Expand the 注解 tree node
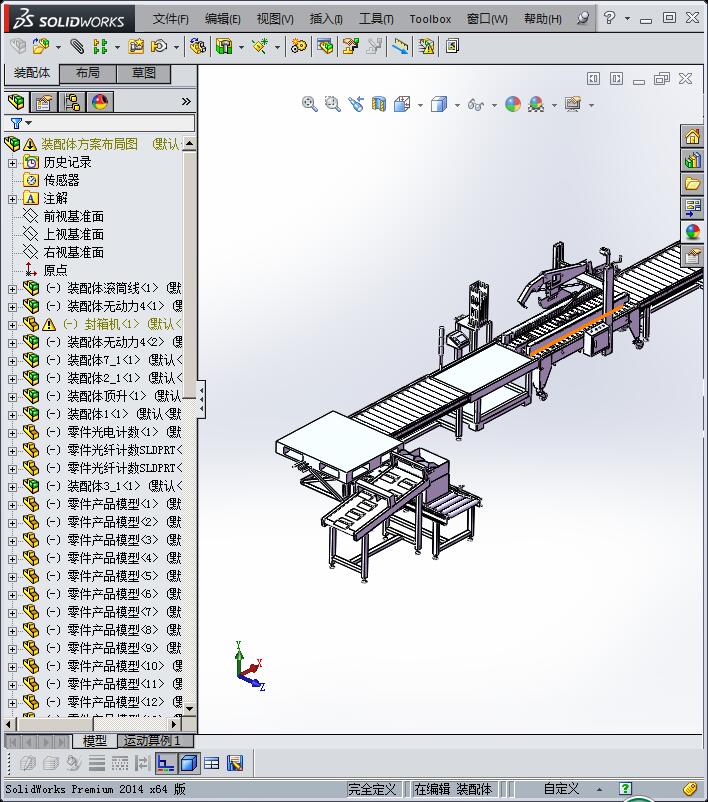Viewport: 708px width, 802px height. [12, 199]
